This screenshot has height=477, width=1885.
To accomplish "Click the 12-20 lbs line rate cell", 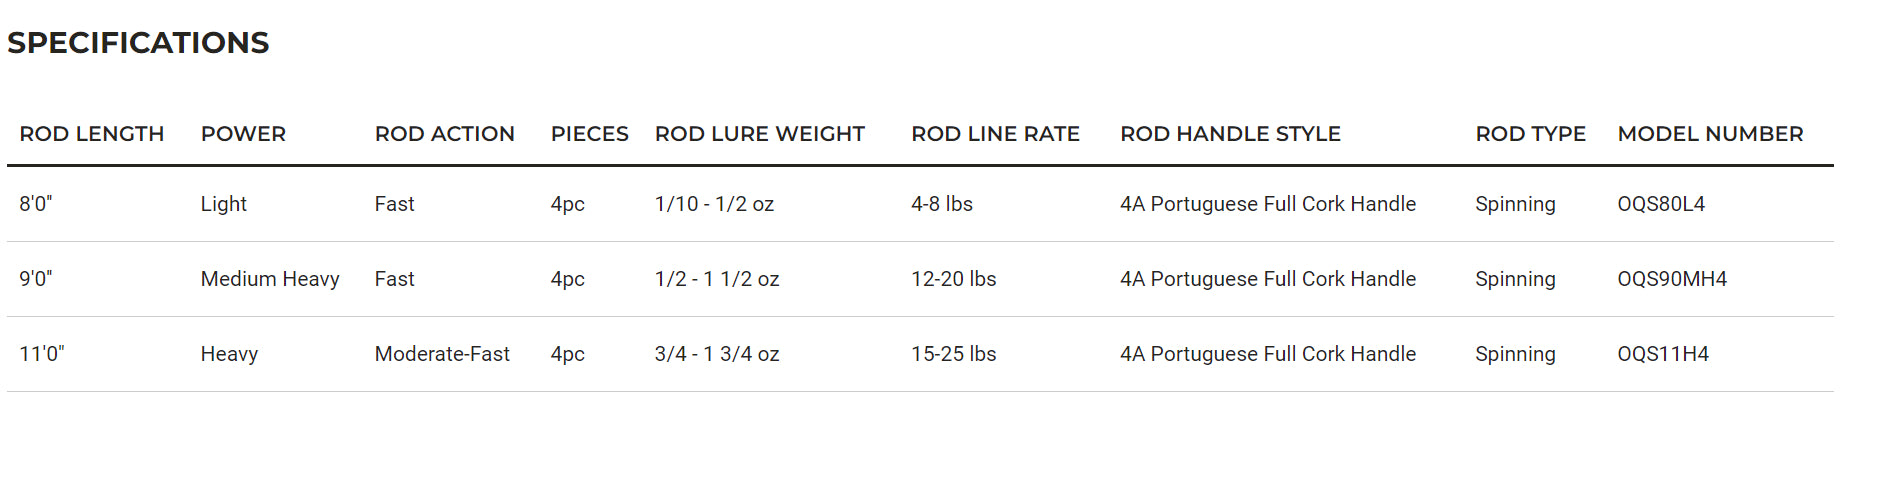I will pyautogui.click(x=953, y=279).
